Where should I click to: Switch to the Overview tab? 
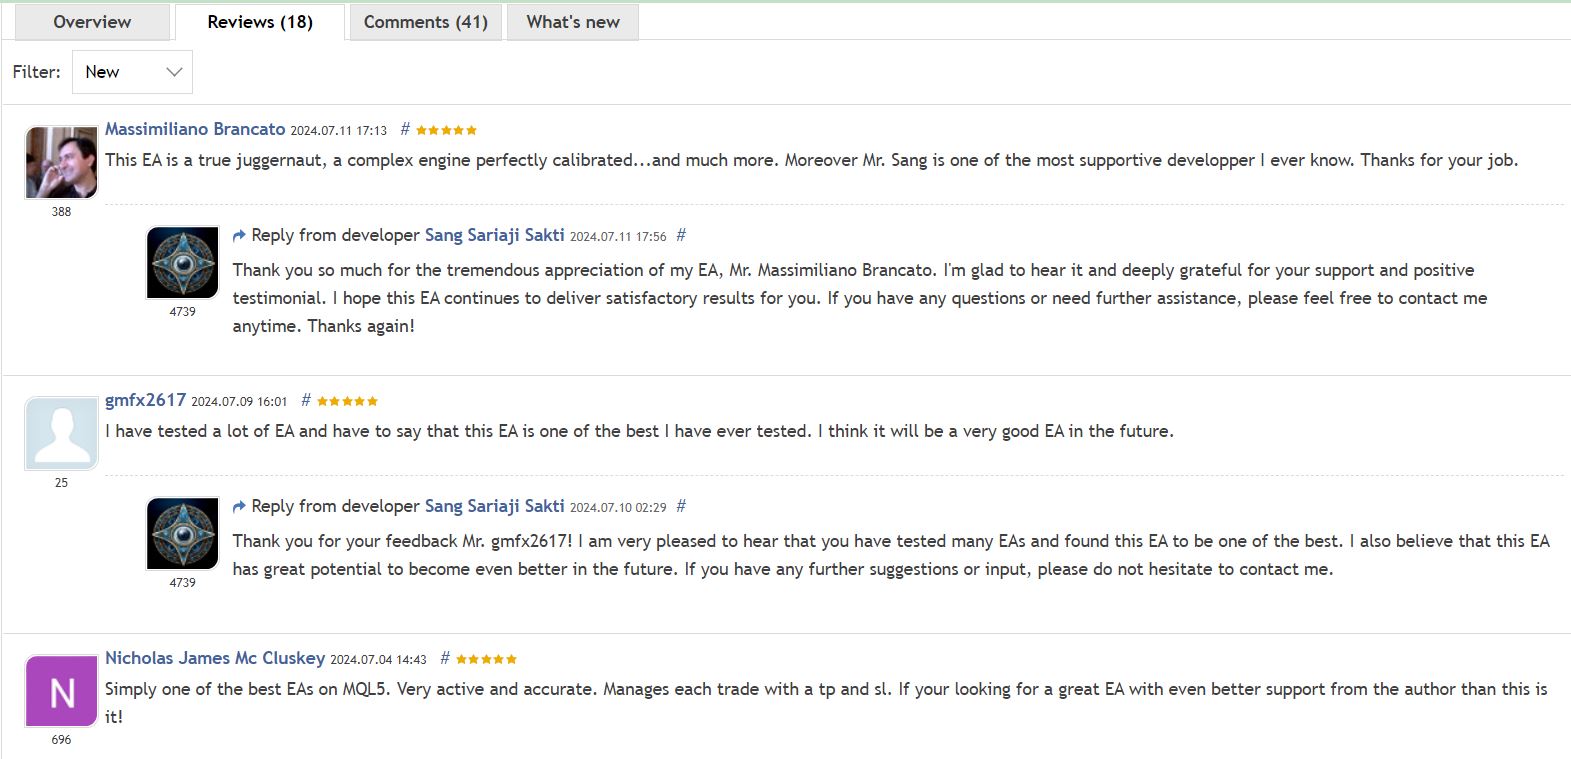[91, 21]
